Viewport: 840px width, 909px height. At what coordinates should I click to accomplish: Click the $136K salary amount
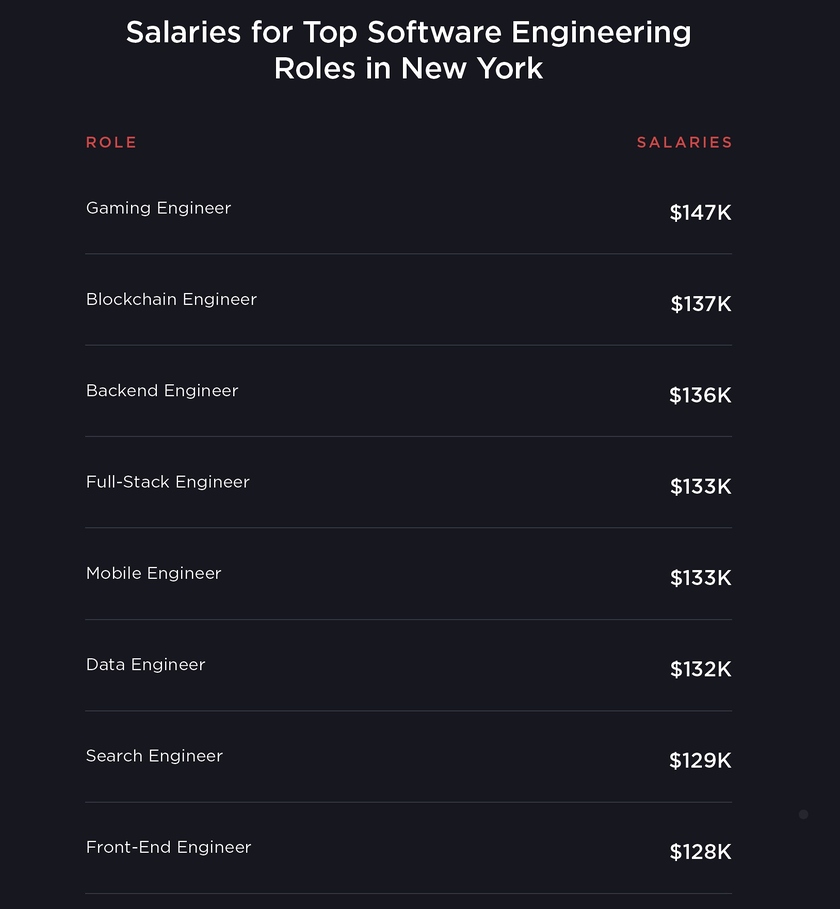click(x=700, y=395)
